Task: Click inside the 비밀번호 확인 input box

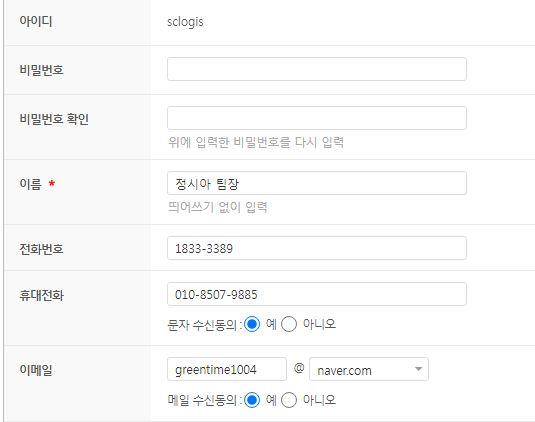Action: pyautogui.click(x=317, y=118)
